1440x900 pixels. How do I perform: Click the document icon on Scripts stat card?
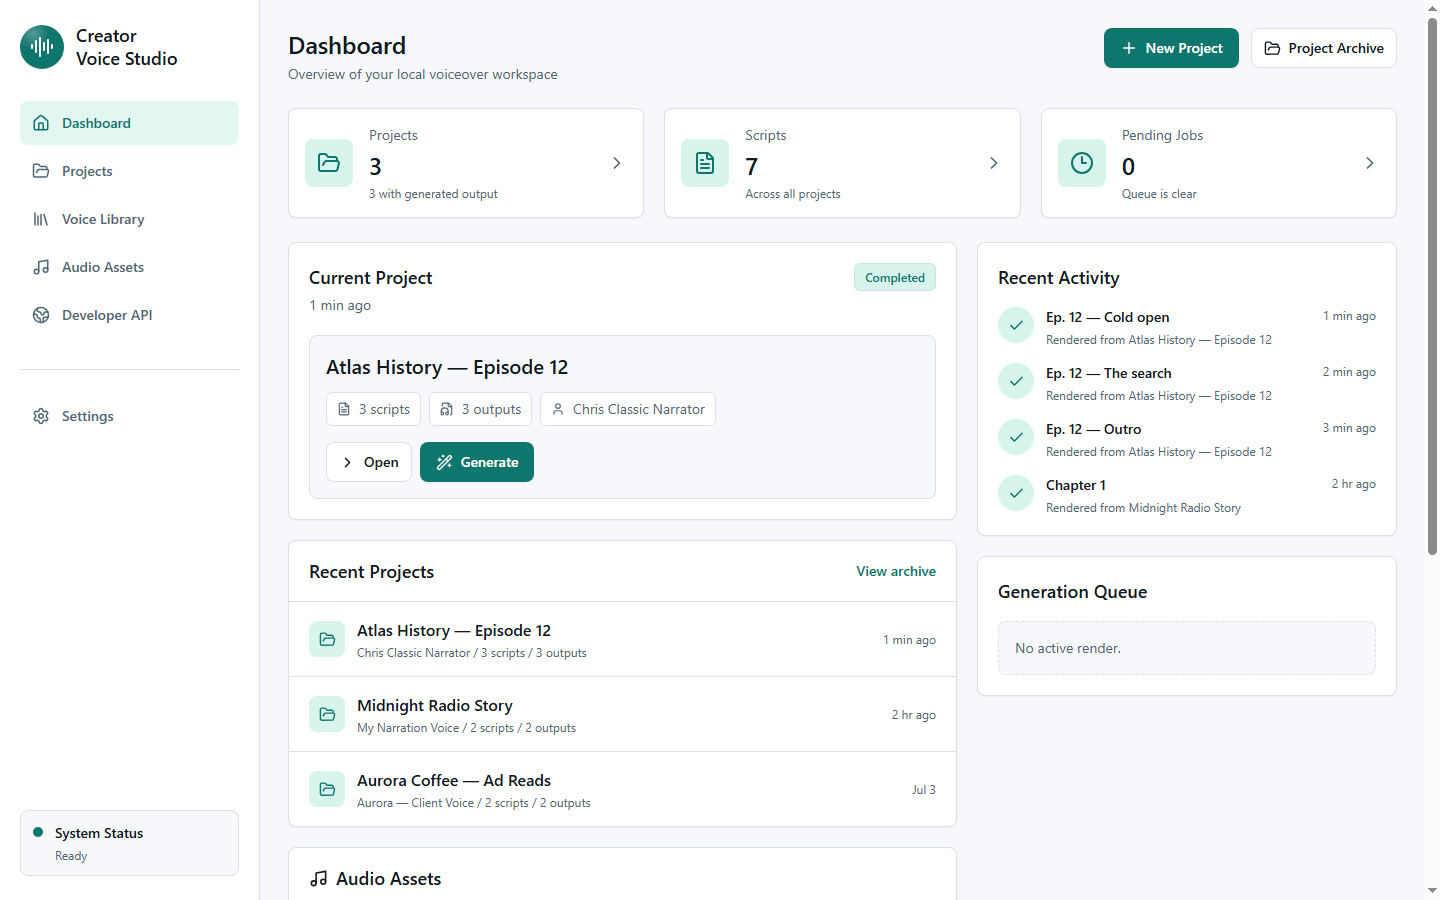point(705,163)
